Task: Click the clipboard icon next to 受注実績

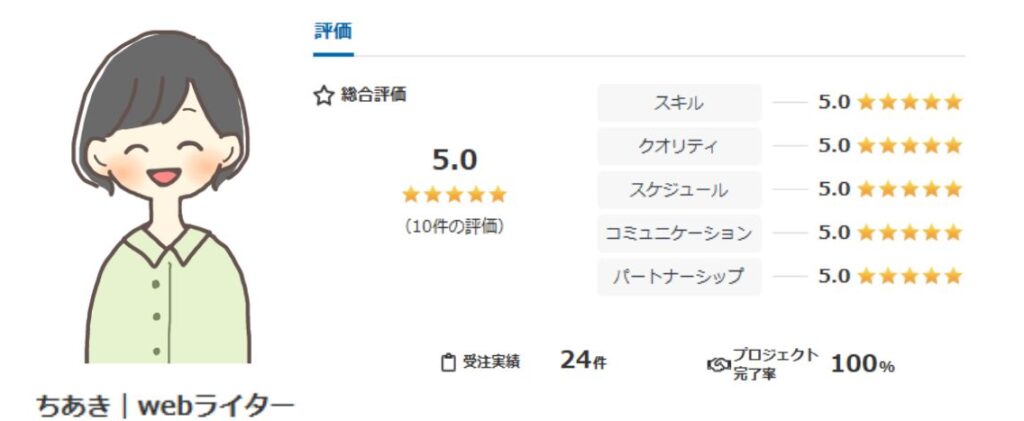Action: pos(448,363)
